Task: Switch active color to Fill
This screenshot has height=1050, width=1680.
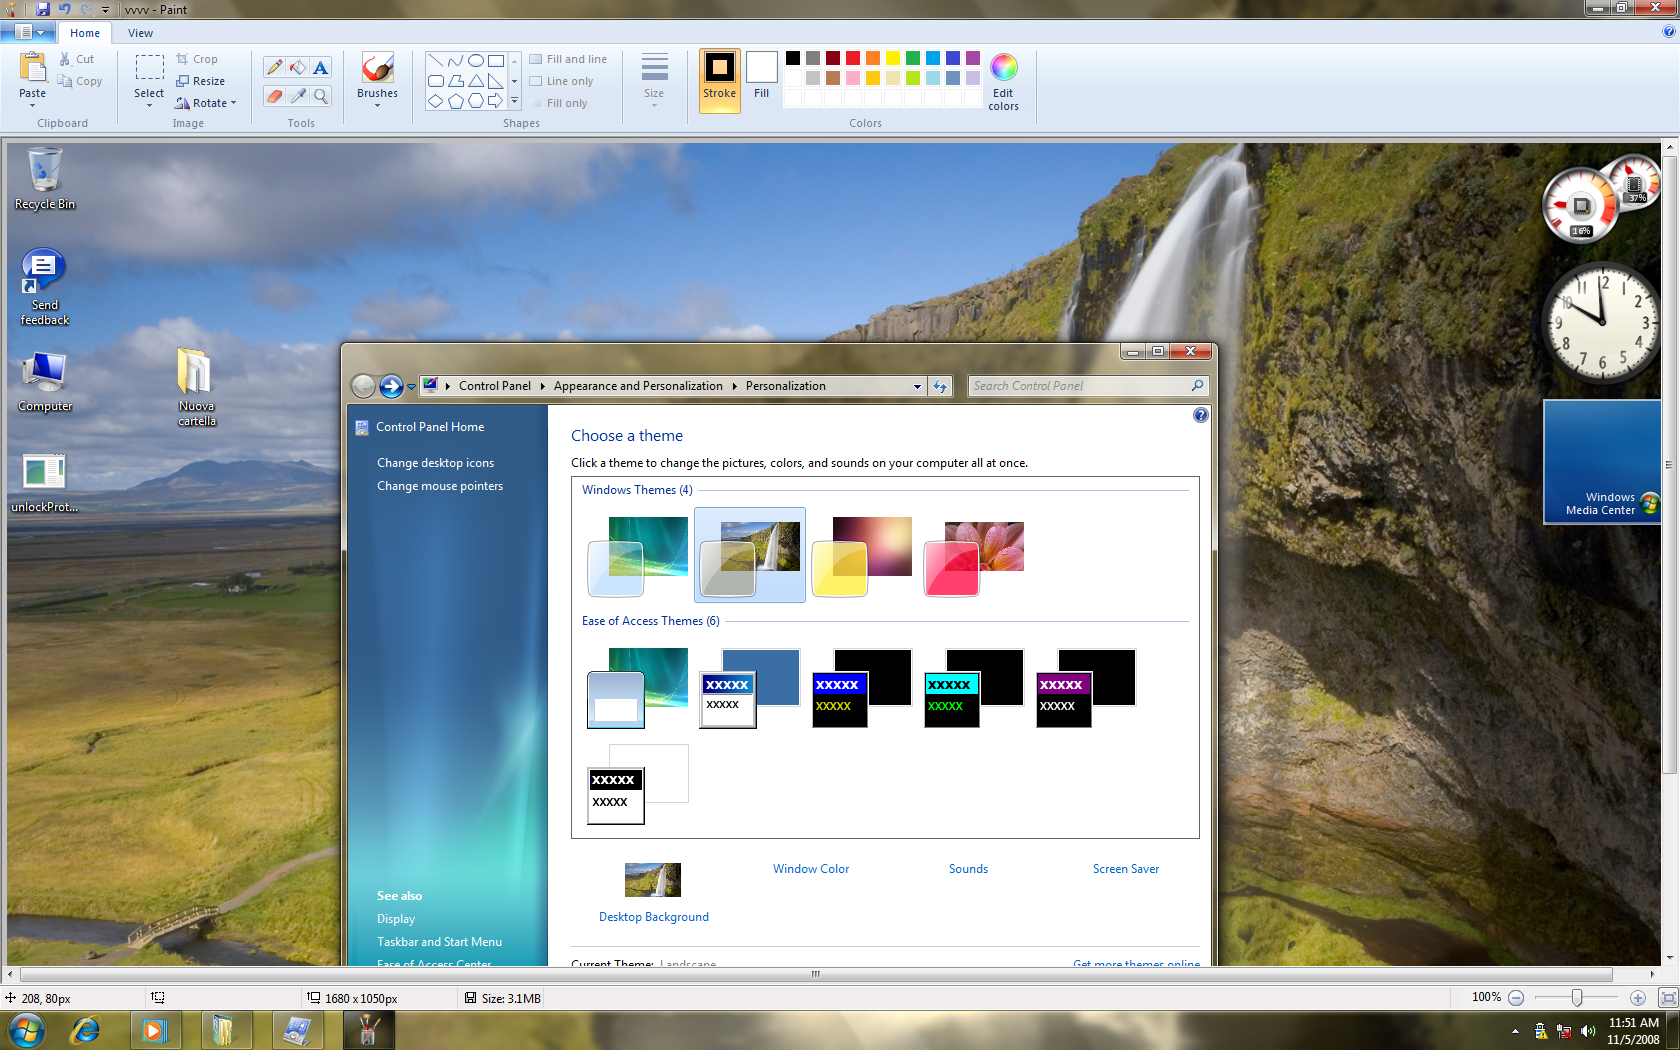Action: (761, 75)
